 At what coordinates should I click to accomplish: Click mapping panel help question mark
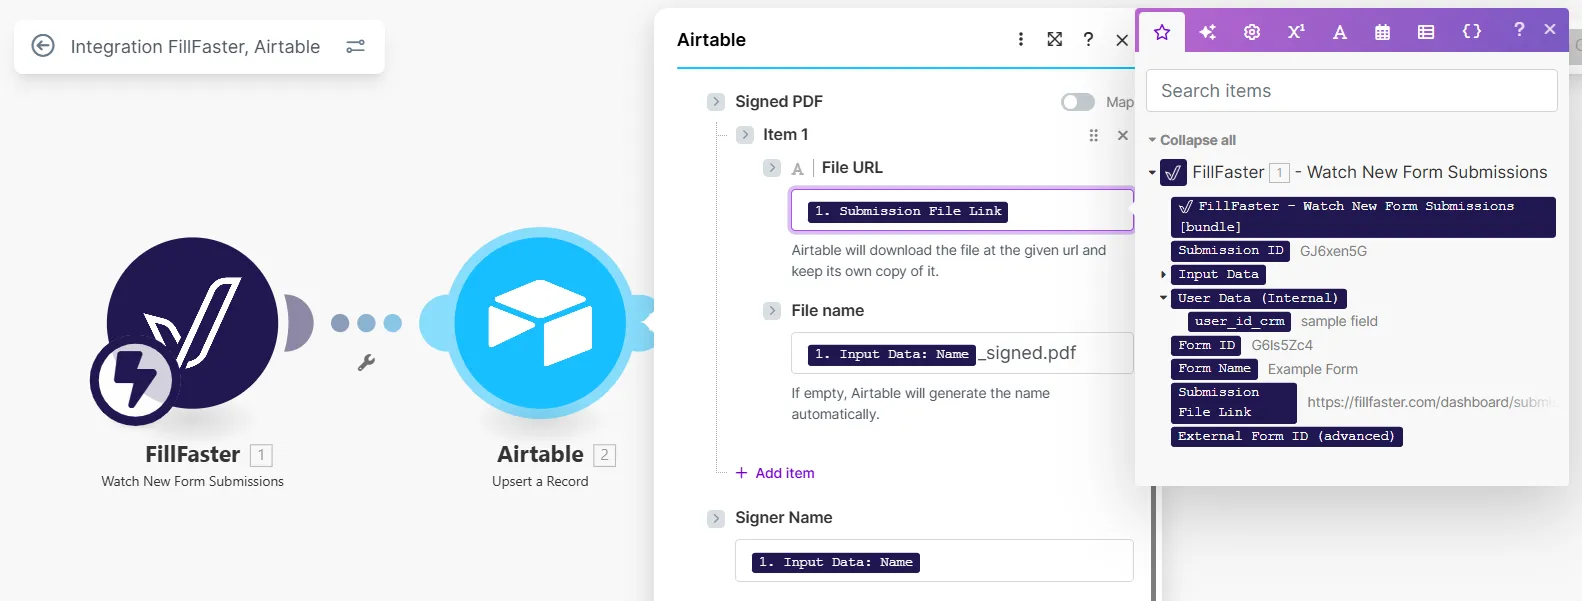[x=1519, y=30]
